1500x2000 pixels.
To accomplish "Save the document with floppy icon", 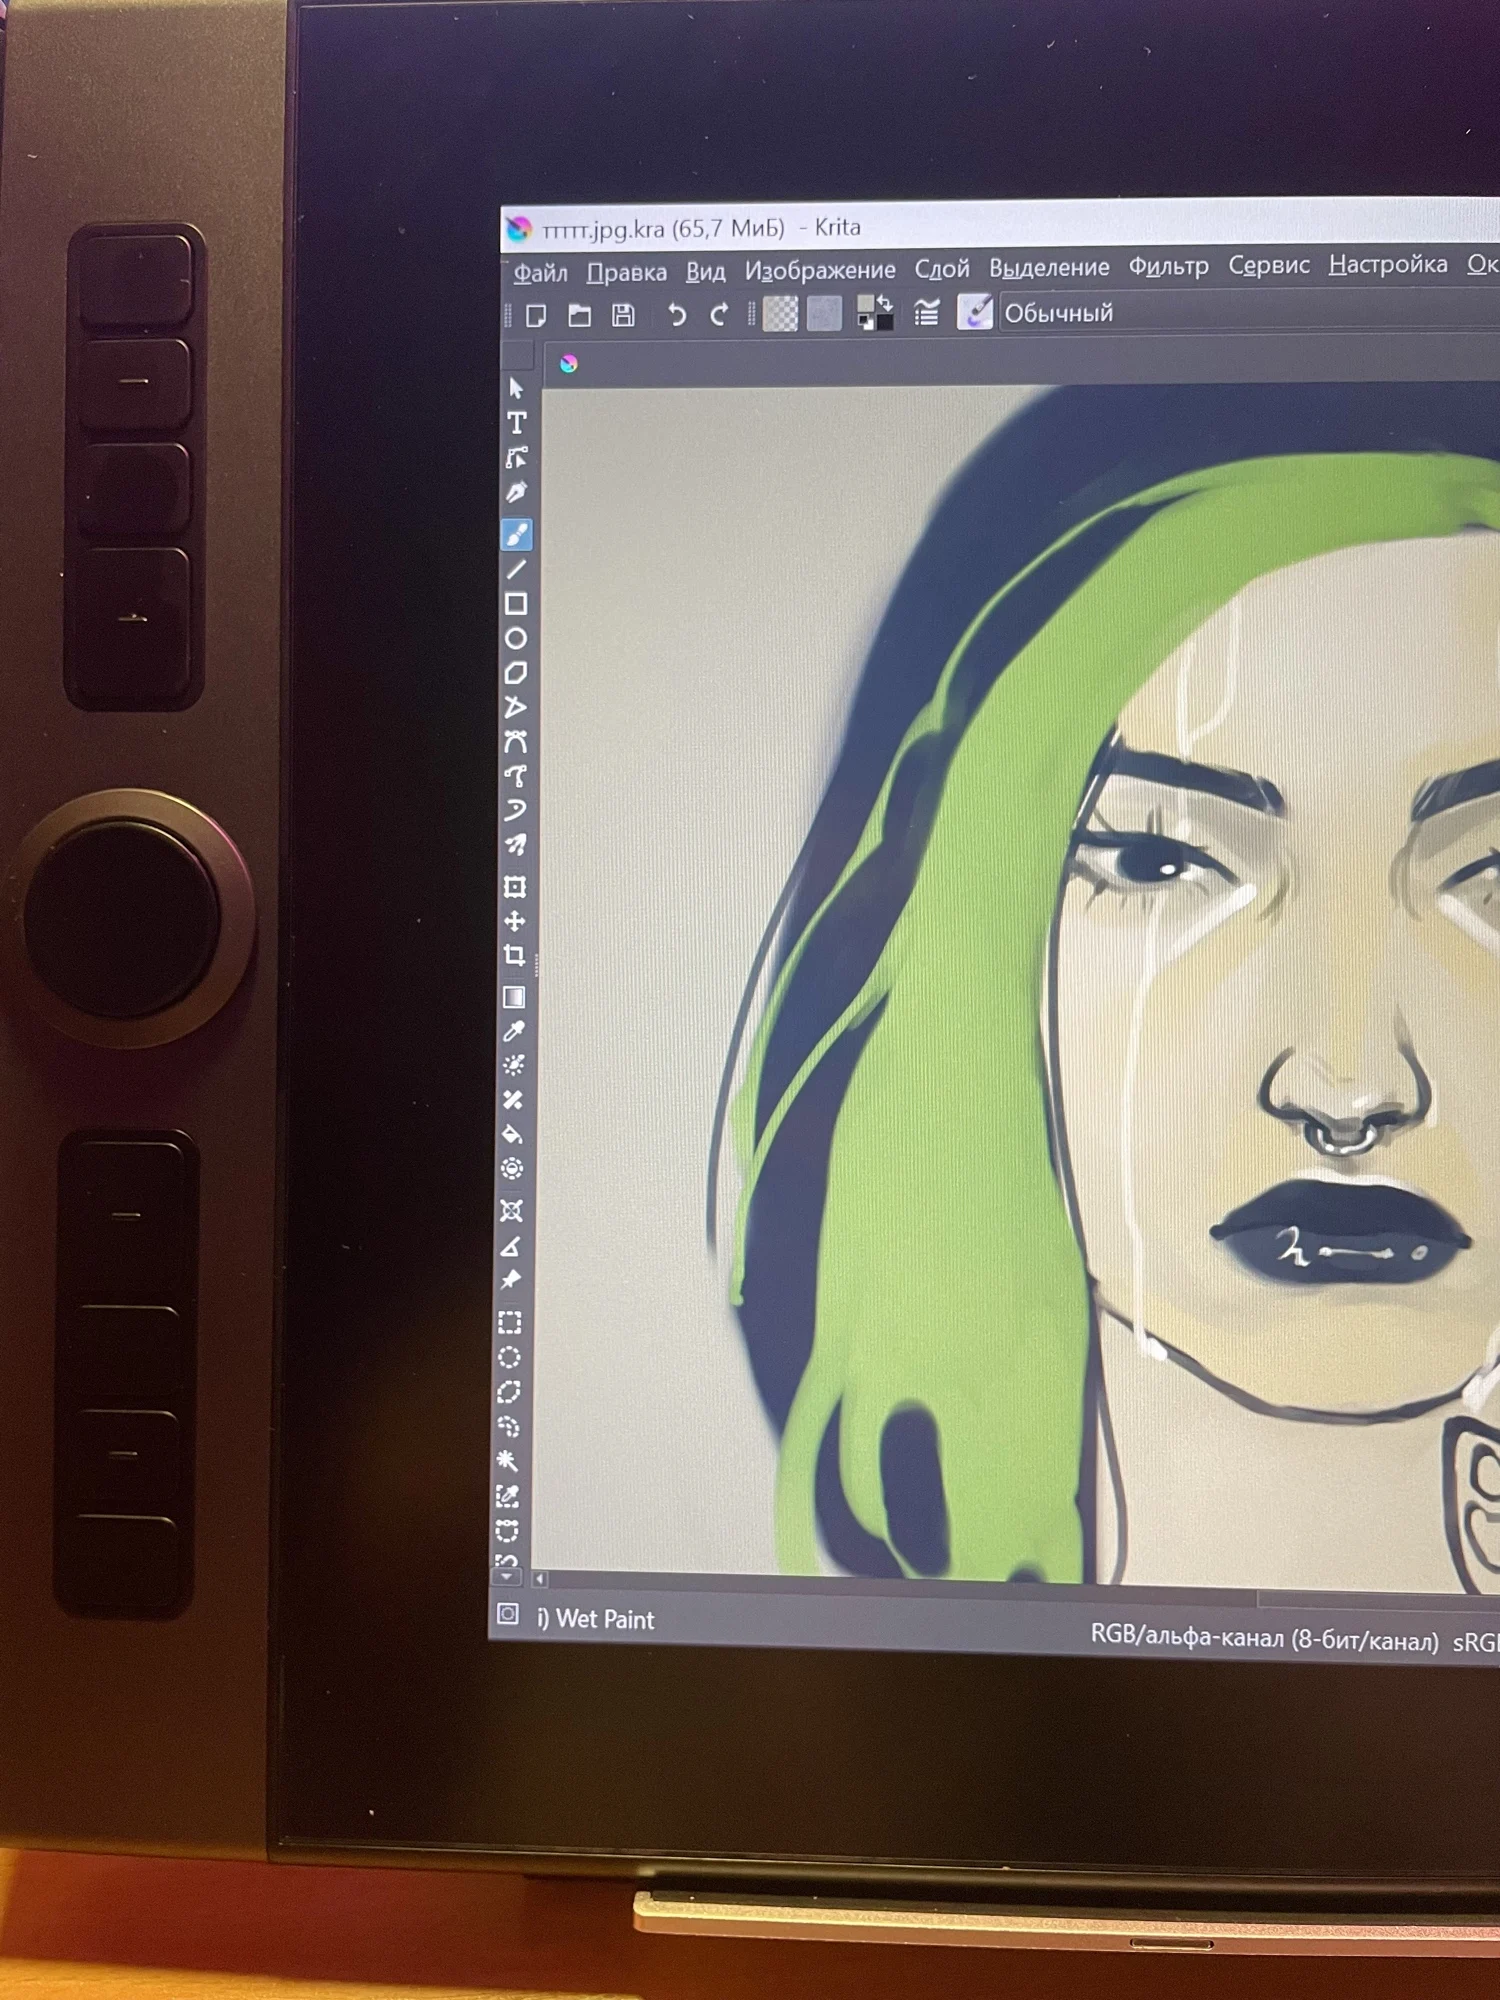I will (623, 316).
